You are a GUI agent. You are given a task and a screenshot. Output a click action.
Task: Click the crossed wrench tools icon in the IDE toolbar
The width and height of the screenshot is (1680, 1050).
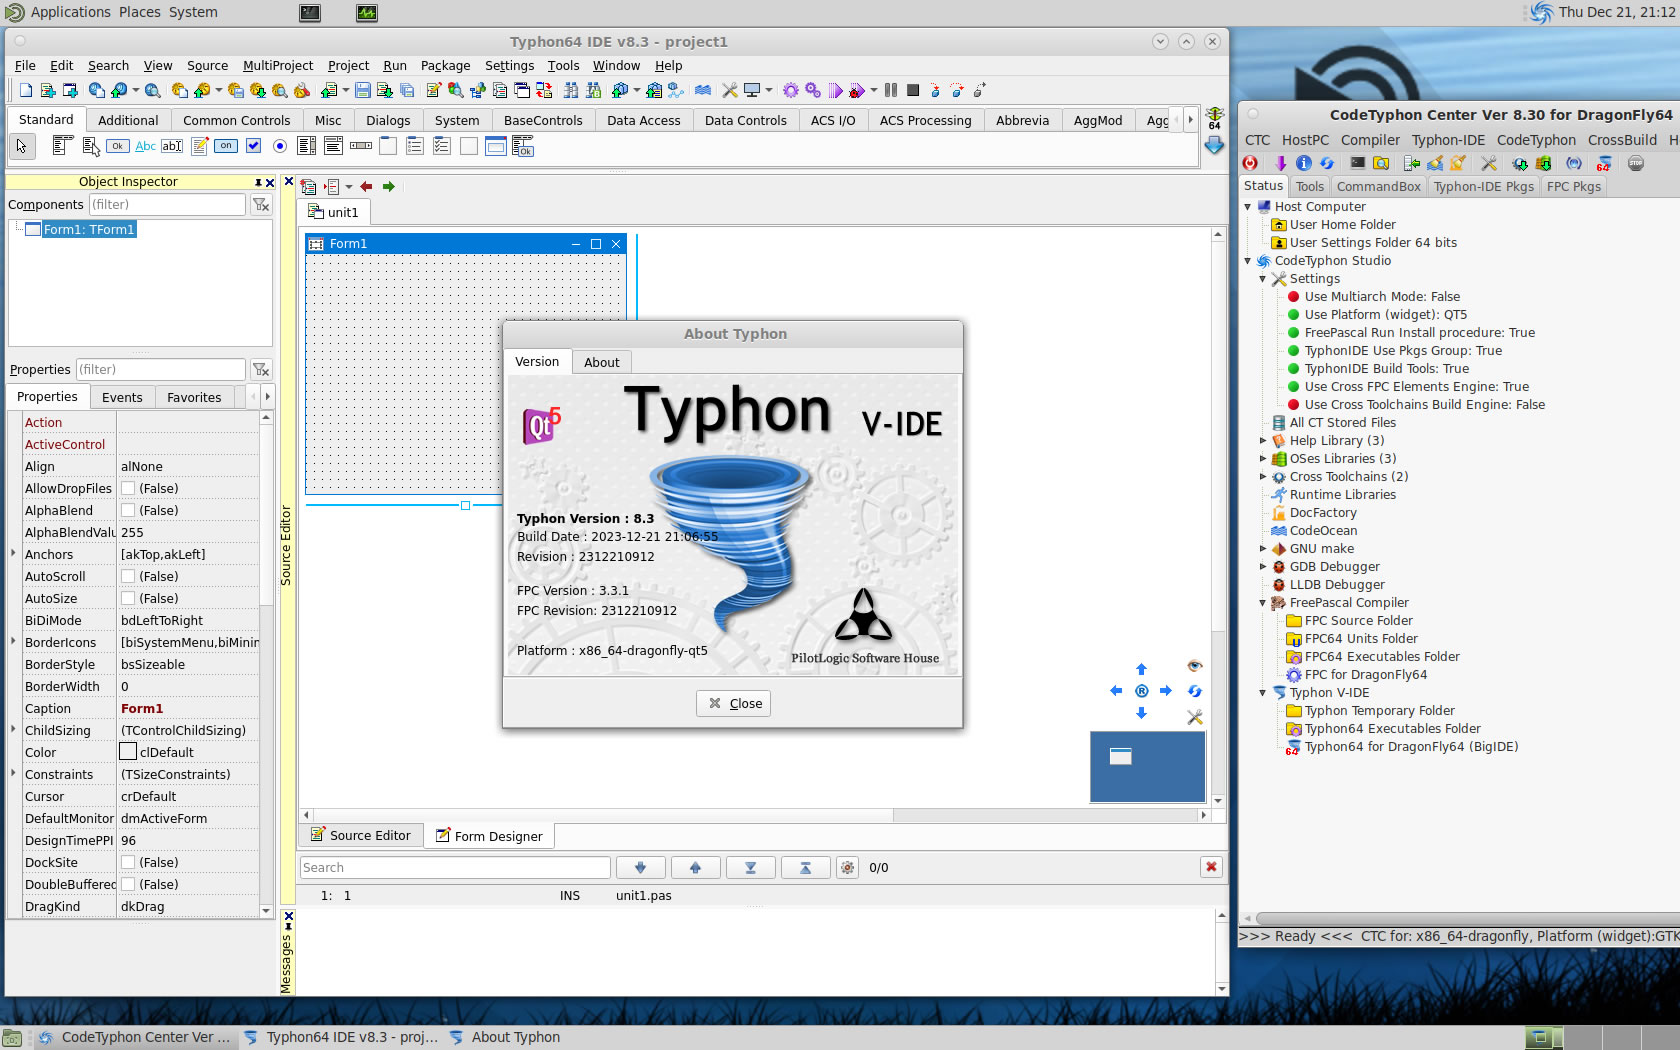730,90
